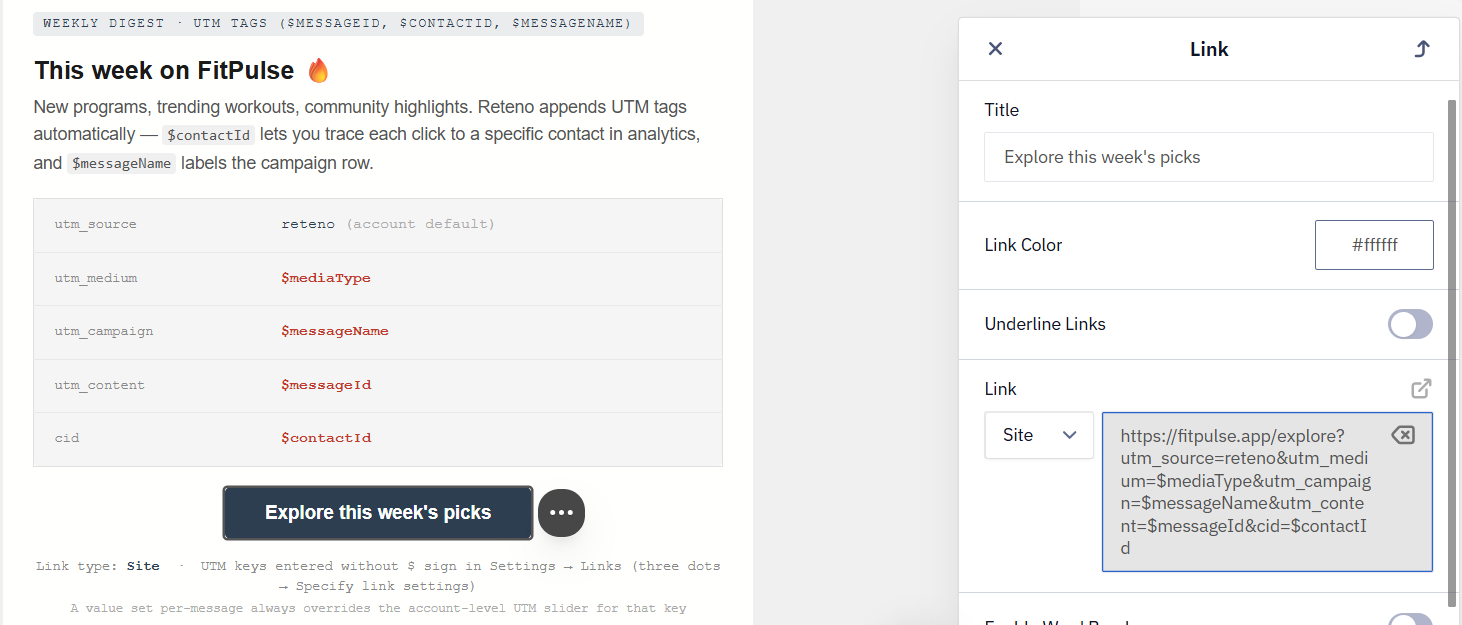This screenshot has width=1462, height=625.
Task: Click the $messageName code tag in the paragraph
Action: click(121, 163)
